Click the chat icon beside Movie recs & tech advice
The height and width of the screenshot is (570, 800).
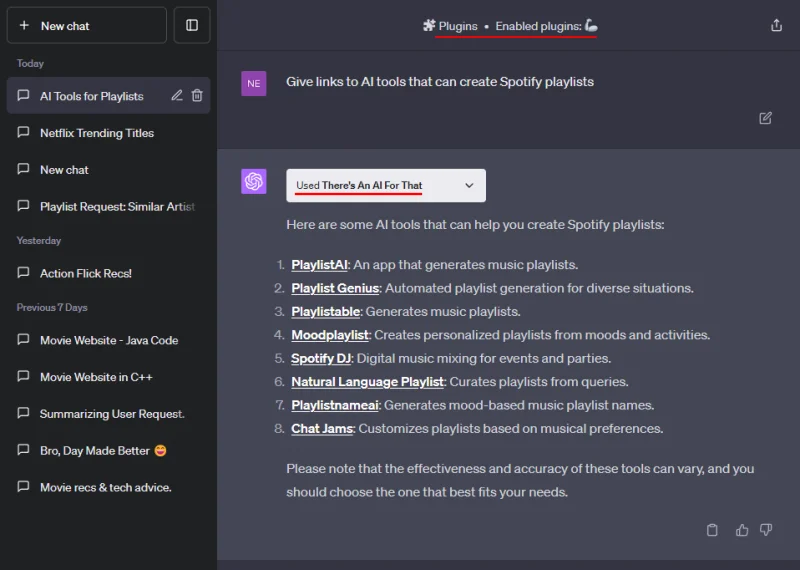tap(23, 487)
